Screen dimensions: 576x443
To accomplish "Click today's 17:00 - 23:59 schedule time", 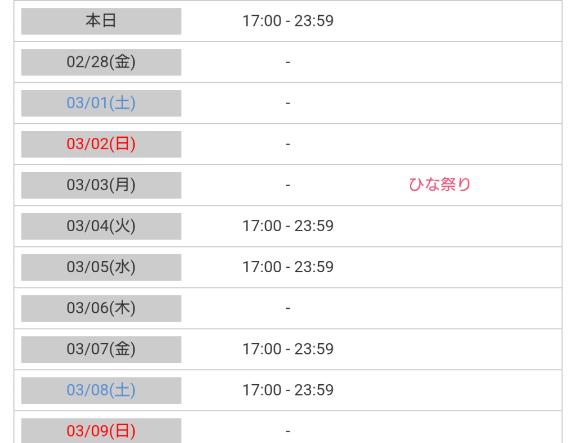I will pyautogui.click(x=288, y=21).
